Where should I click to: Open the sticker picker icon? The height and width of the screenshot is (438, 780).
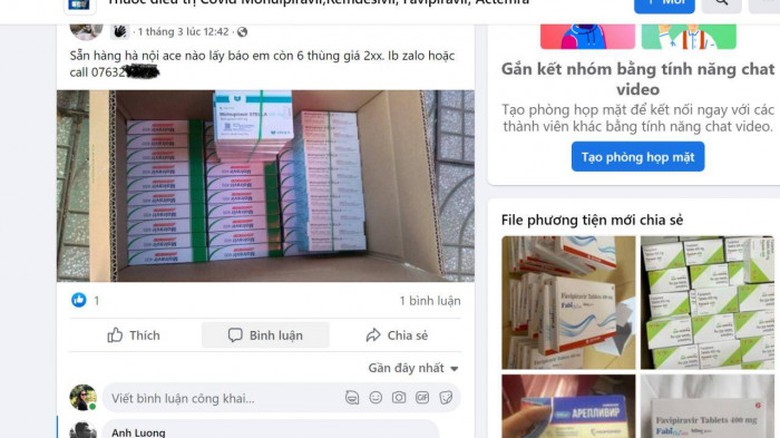tap(446, 397)
